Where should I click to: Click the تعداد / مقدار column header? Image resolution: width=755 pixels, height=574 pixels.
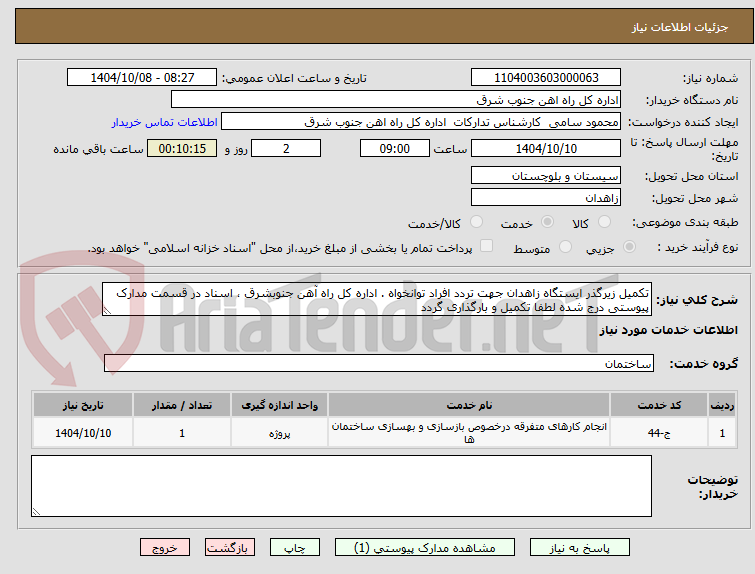click(x=182, y=405)
